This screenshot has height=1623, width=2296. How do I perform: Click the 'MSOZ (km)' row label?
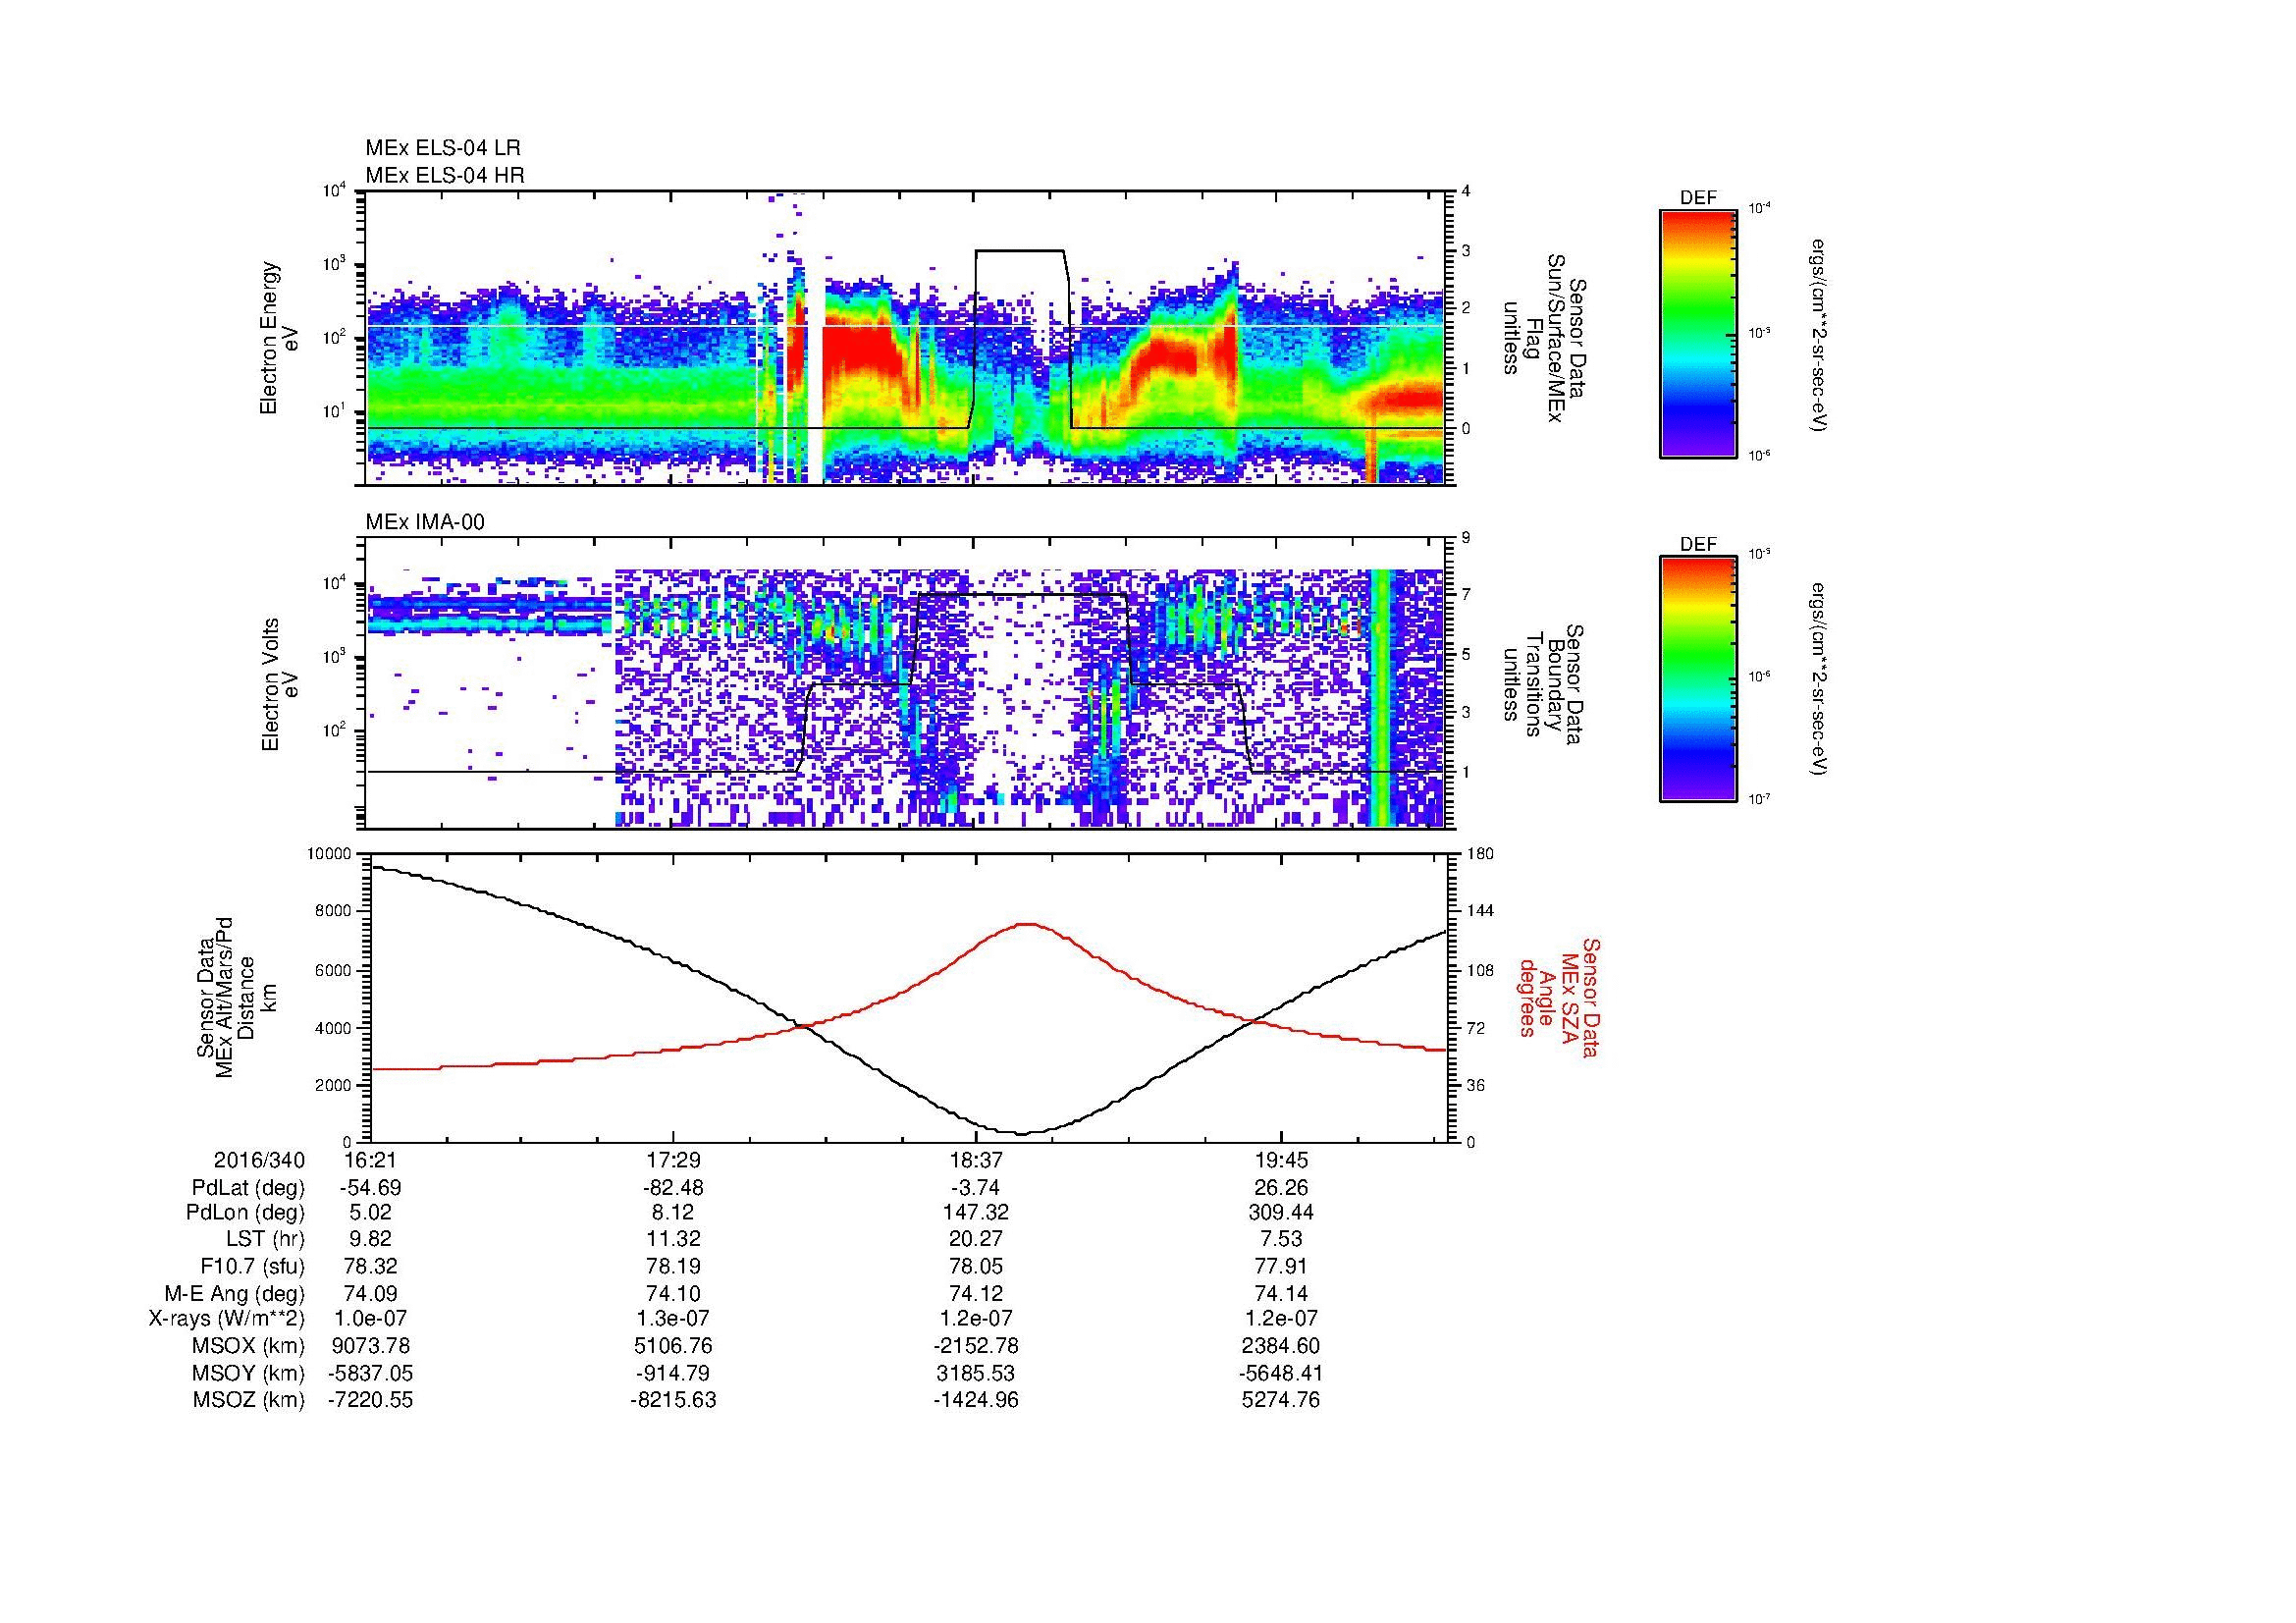[x=249, y=1400]
